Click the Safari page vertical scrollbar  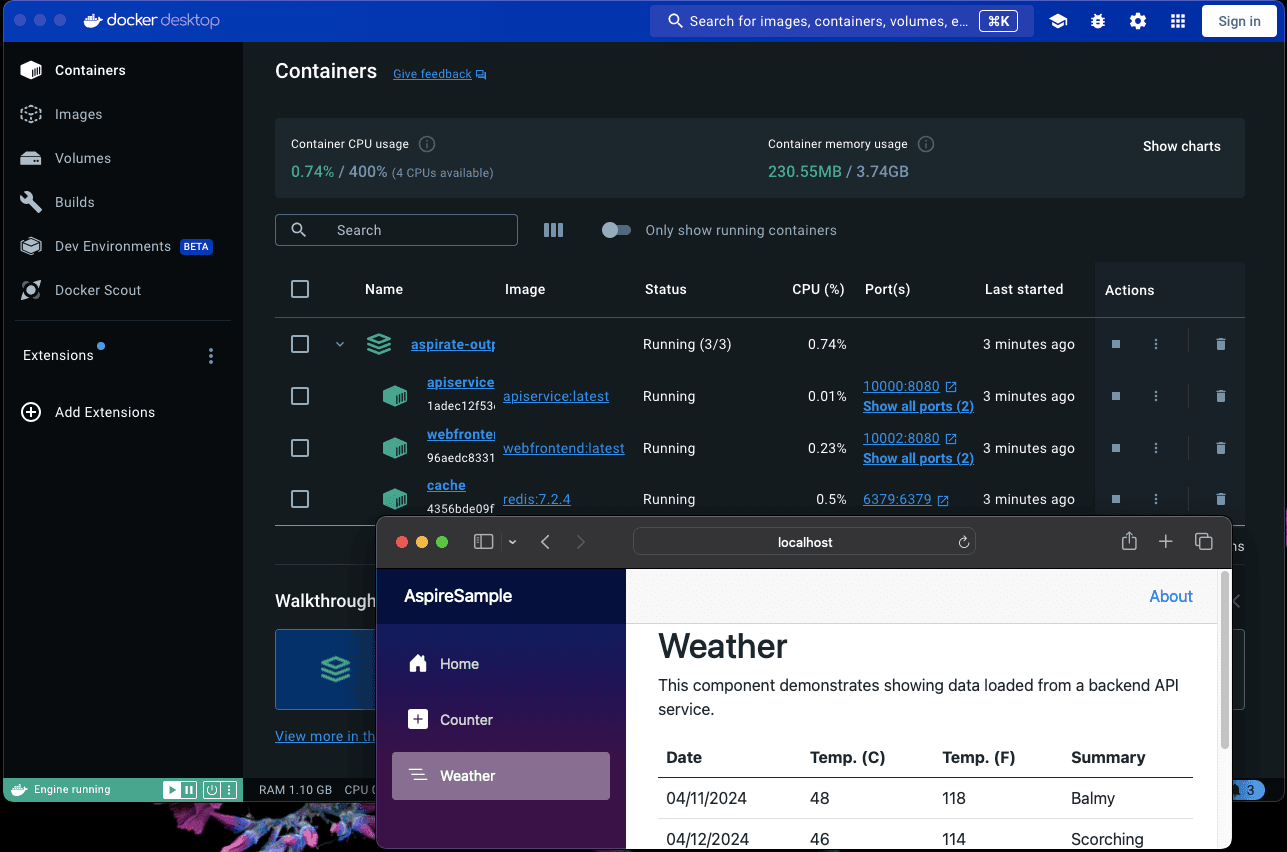pos(1225,662)
